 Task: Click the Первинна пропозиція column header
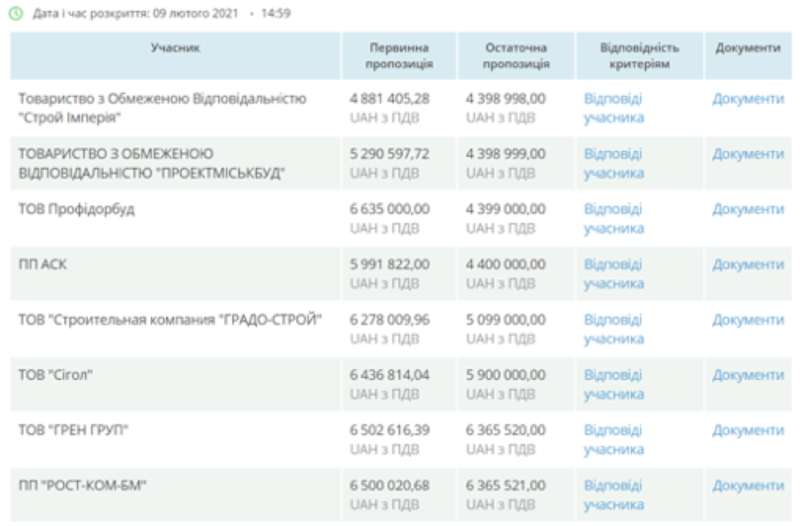pyautogui.click(x=400, y=56)
